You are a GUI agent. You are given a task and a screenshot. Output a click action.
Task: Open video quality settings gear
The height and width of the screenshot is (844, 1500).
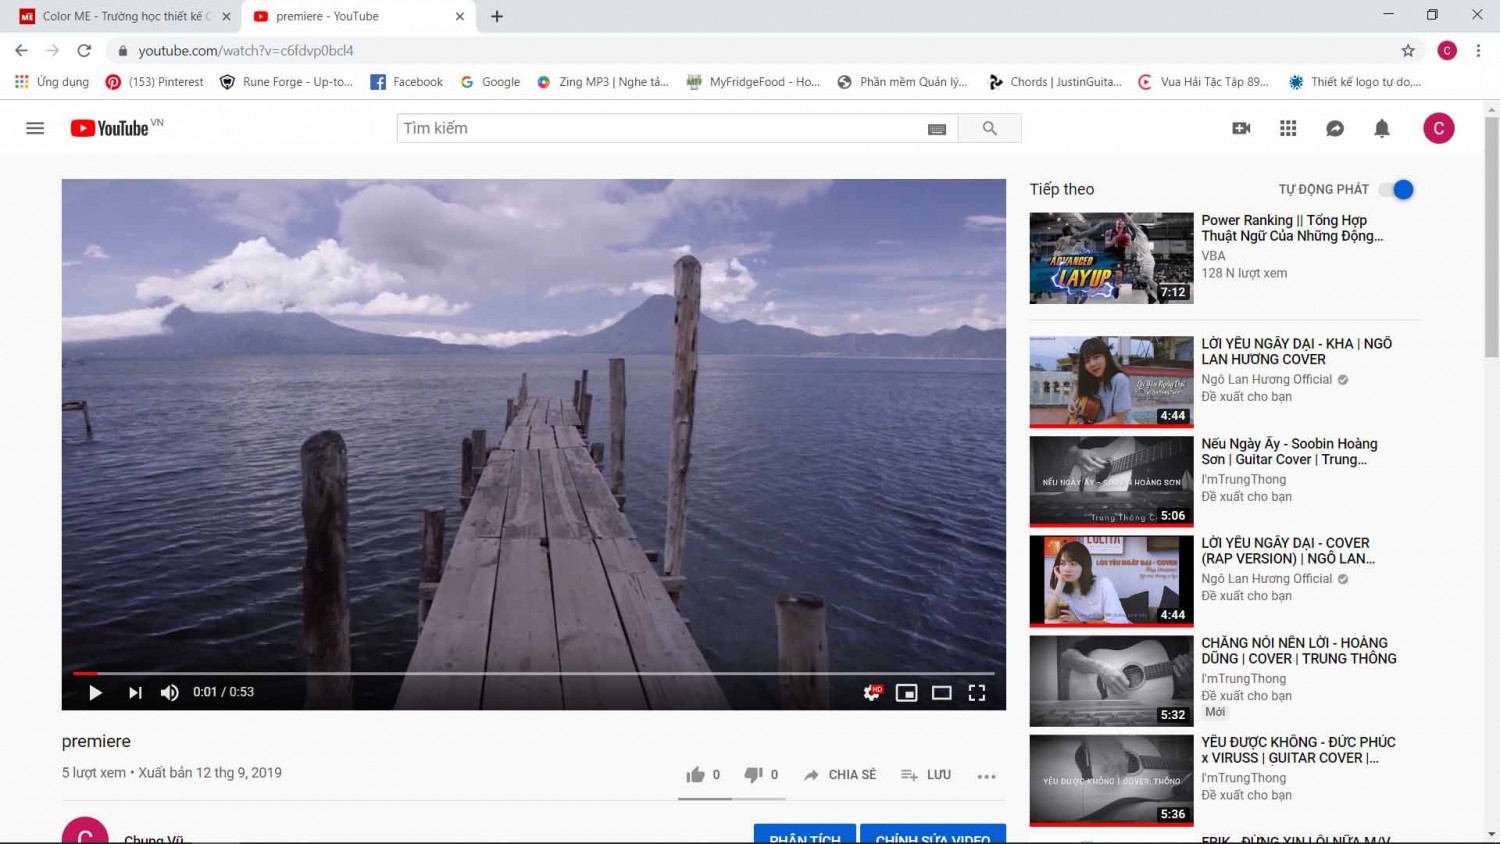click(872, 692)
